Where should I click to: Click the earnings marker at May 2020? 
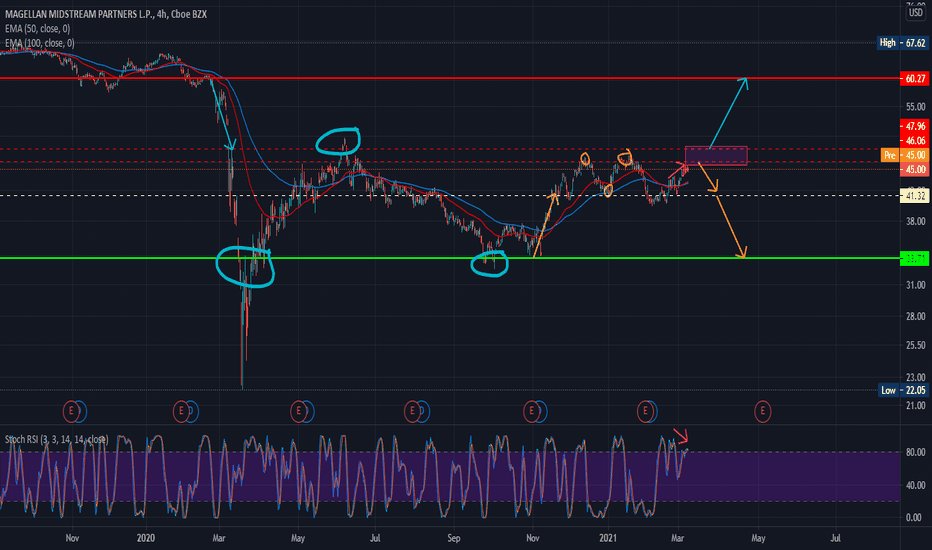[298, 411]
